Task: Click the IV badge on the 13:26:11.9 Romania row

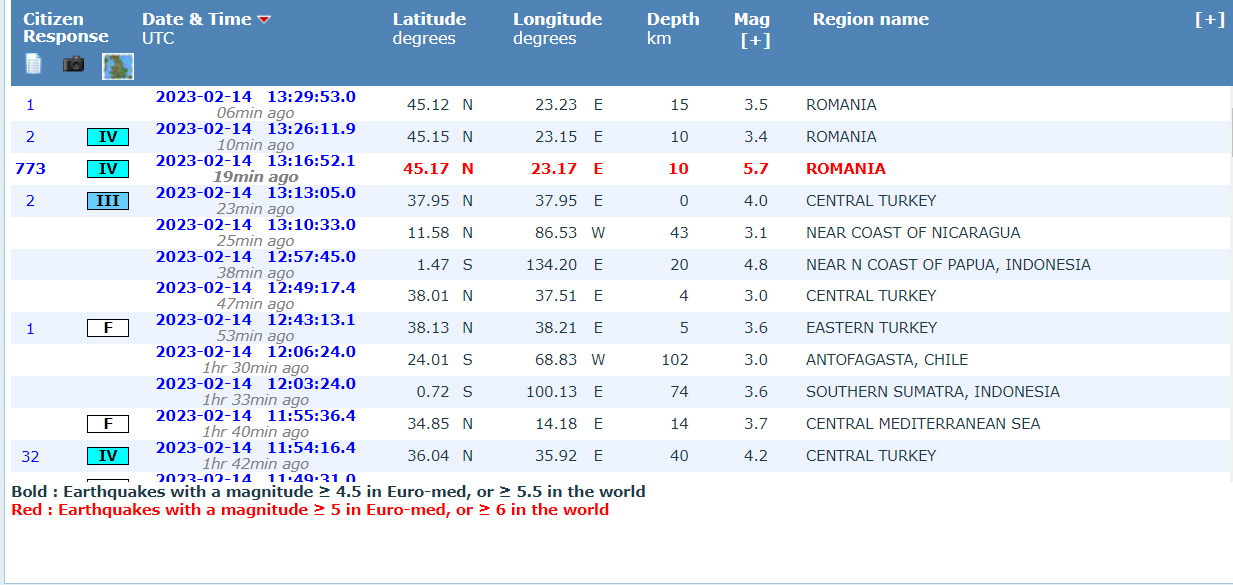Action: coord(108,137)
